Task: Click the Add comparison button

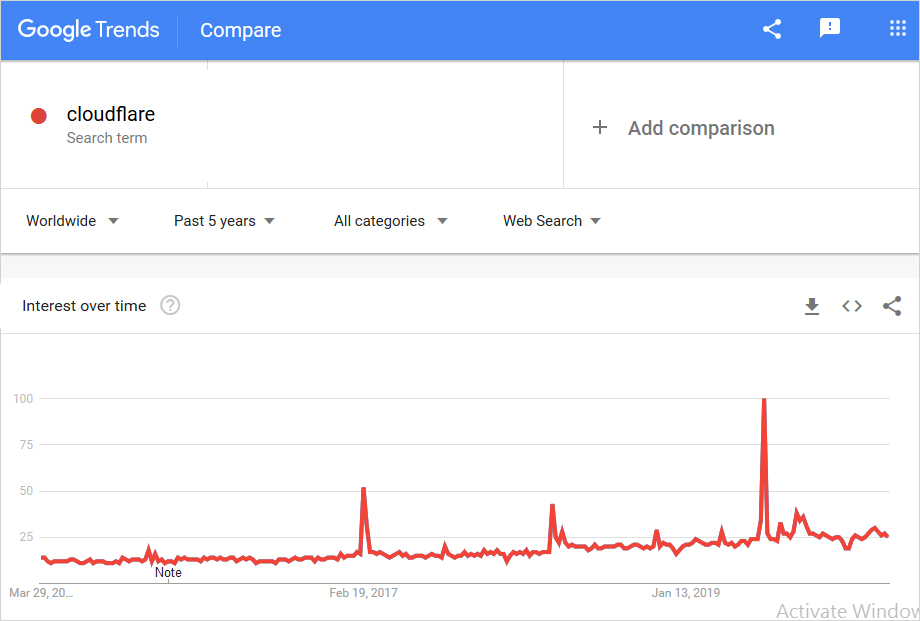Action: (700, 128)
